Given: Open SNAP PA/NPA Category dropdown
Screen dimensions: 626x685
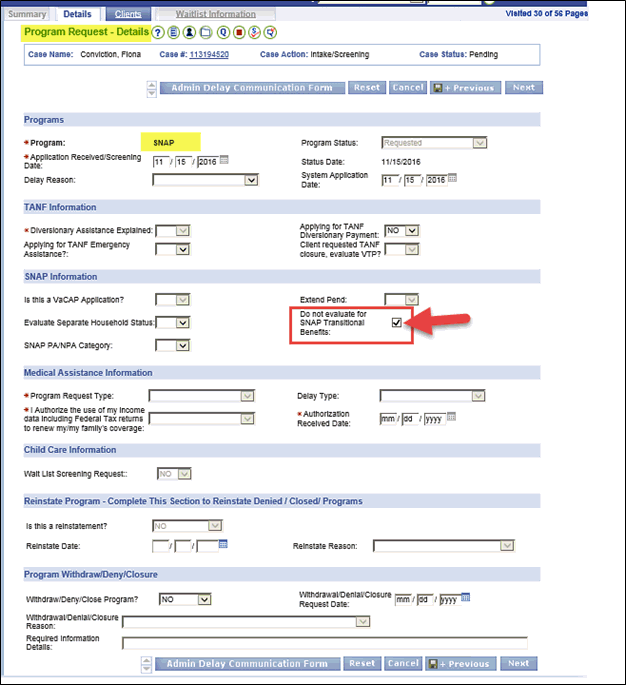Looking at the screenshot, I should pos(173,346).
